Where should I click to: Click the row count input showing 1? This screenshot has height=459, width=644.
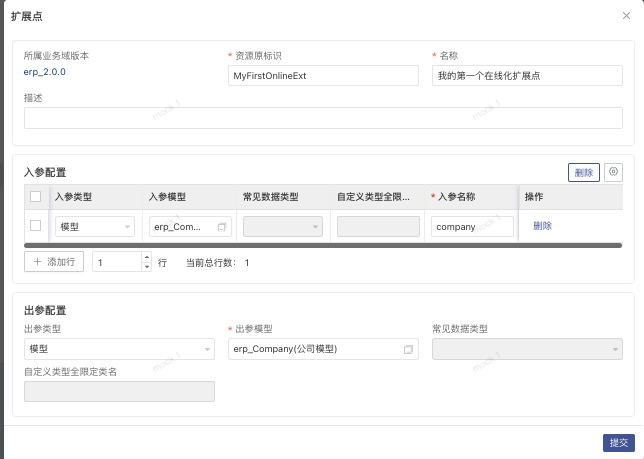(117, 262)
